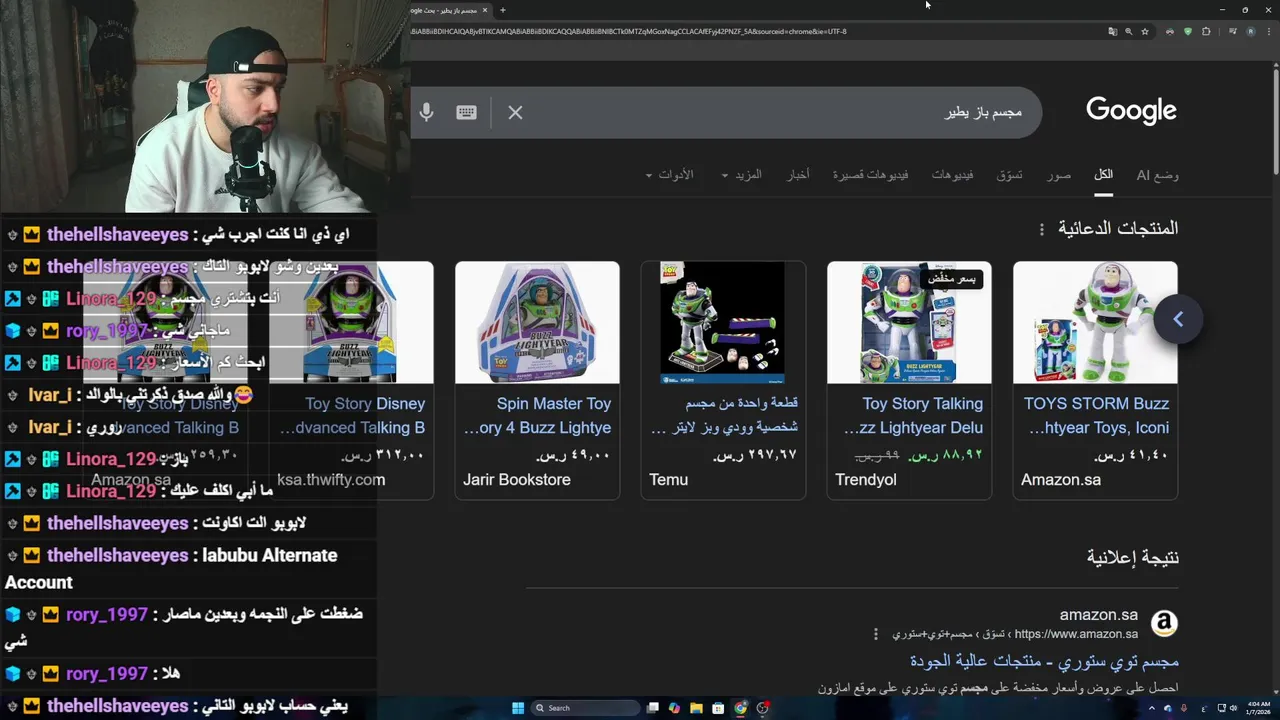Click Jarir Bookstore Buzz product image
This screenshot has width=1280, height=720.
point(537,322)
